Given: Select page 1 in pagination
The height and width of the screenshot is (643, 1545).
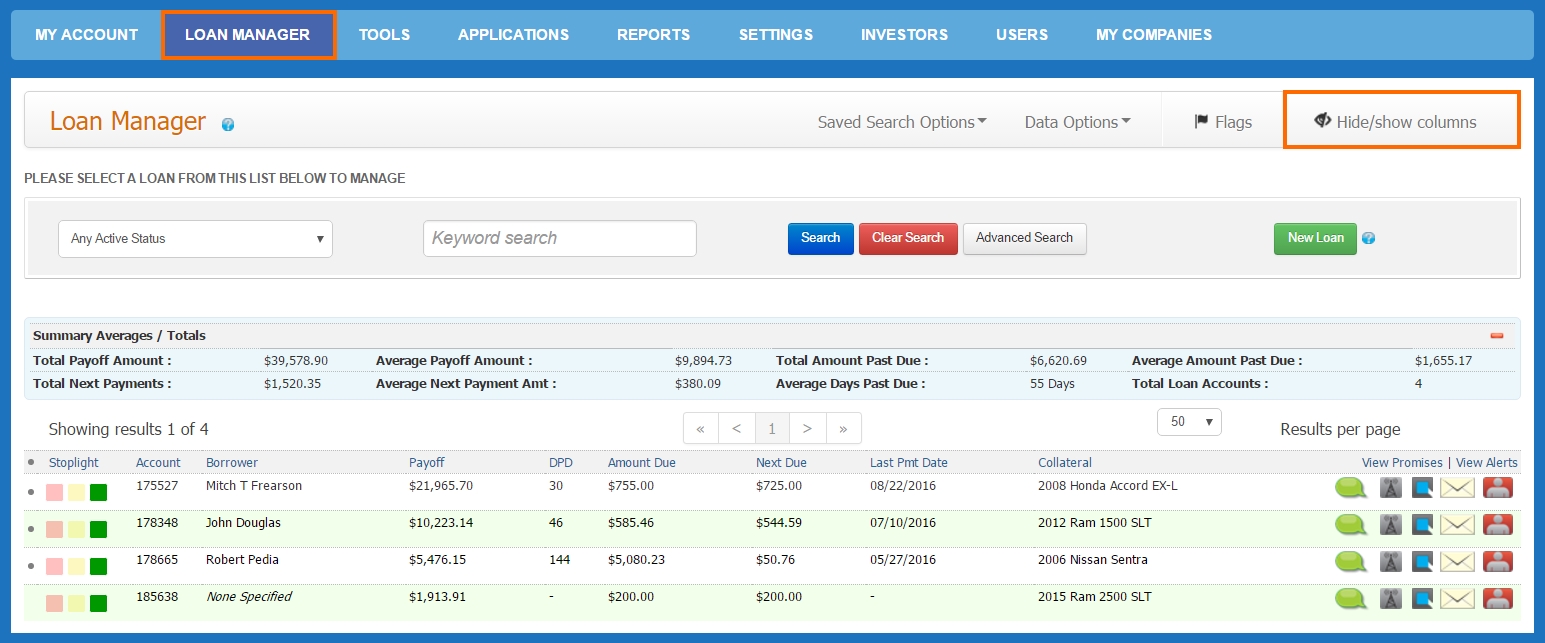Looking at the screenshot, I should click(x=772, y=429).
